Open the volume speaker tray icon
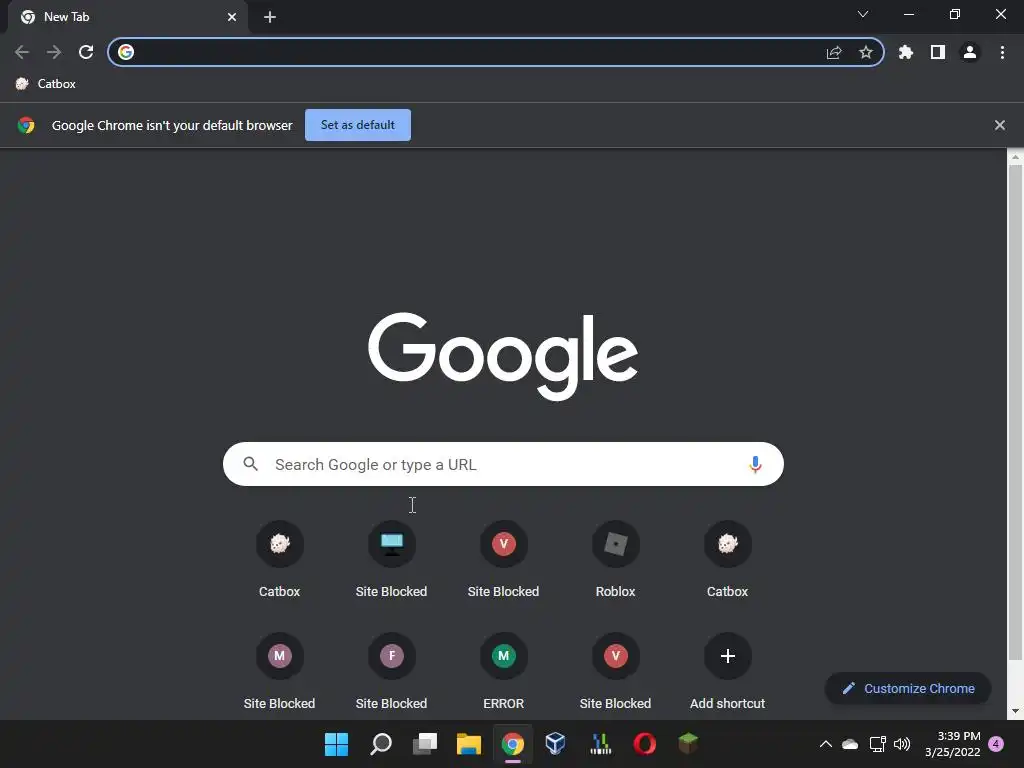This screenshot has width=1024, height=768. click(902, 744)
